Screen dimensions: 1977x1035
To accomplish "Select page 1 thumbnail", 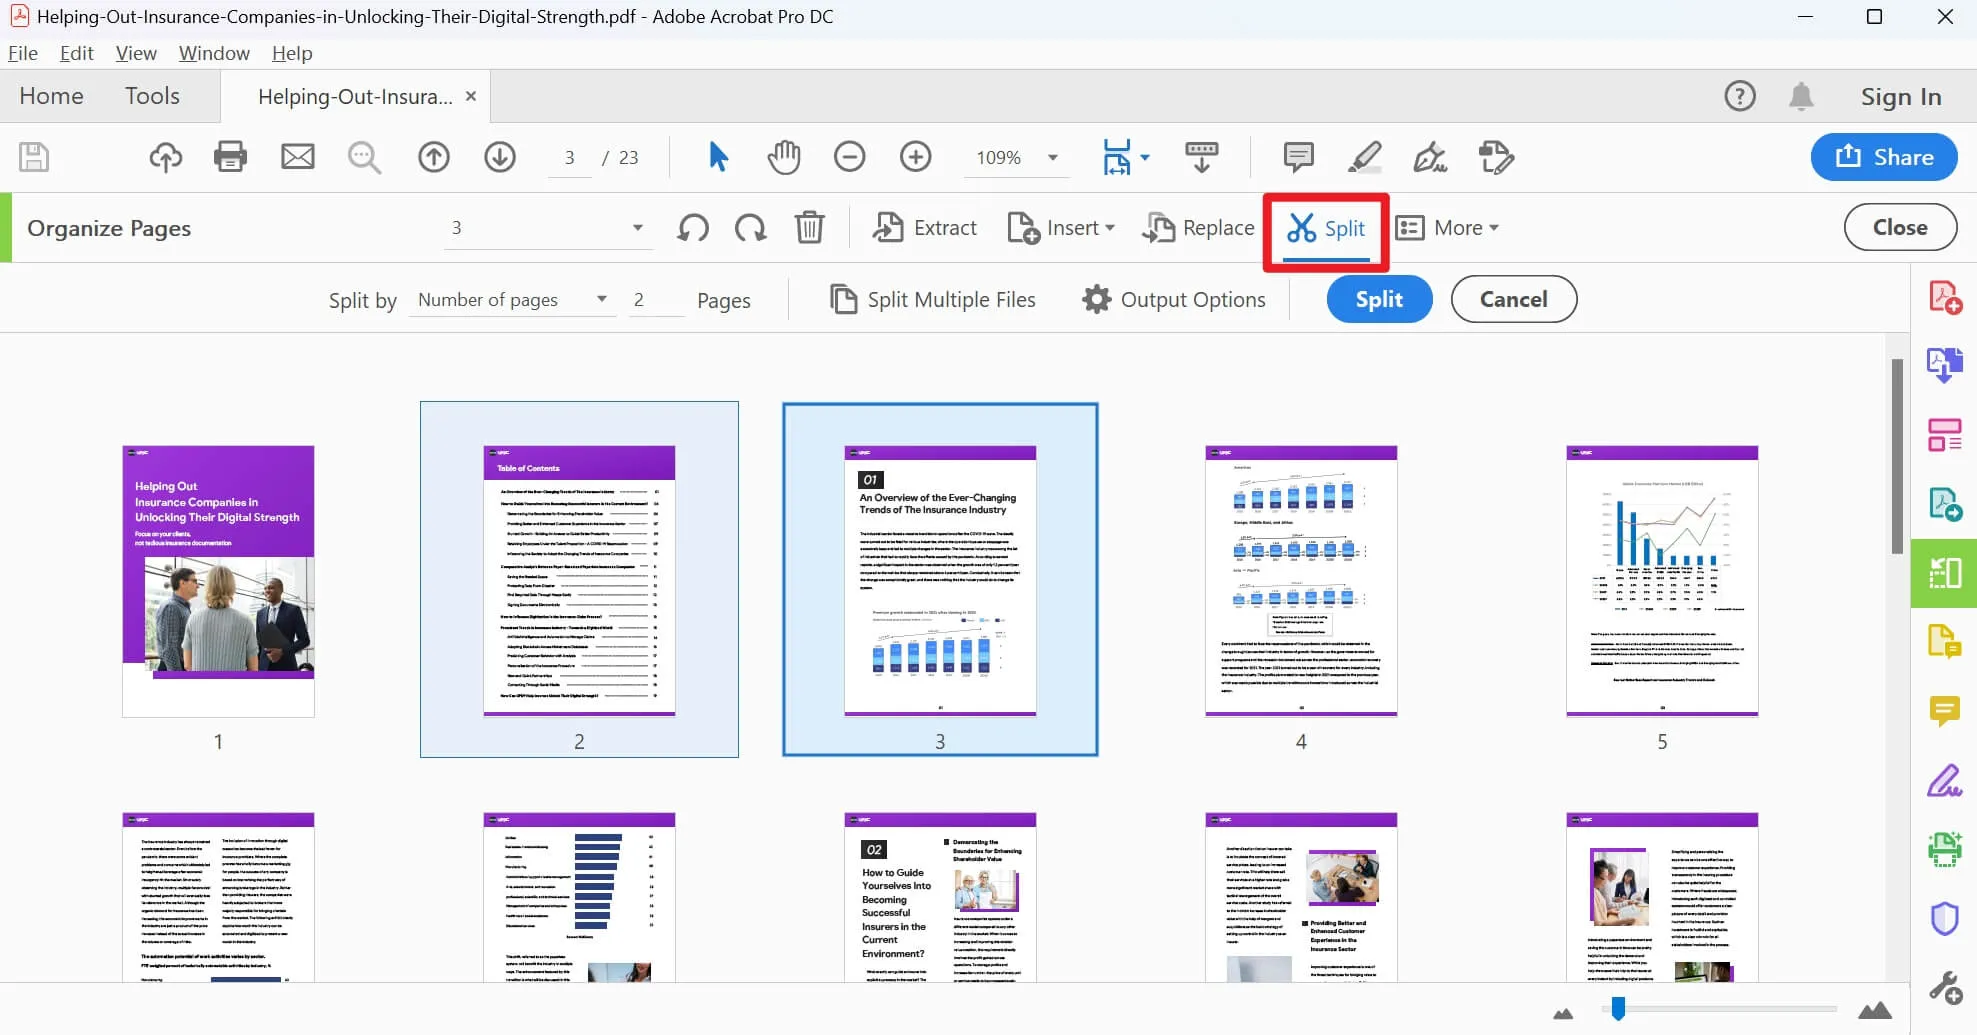I will [218, 580].
